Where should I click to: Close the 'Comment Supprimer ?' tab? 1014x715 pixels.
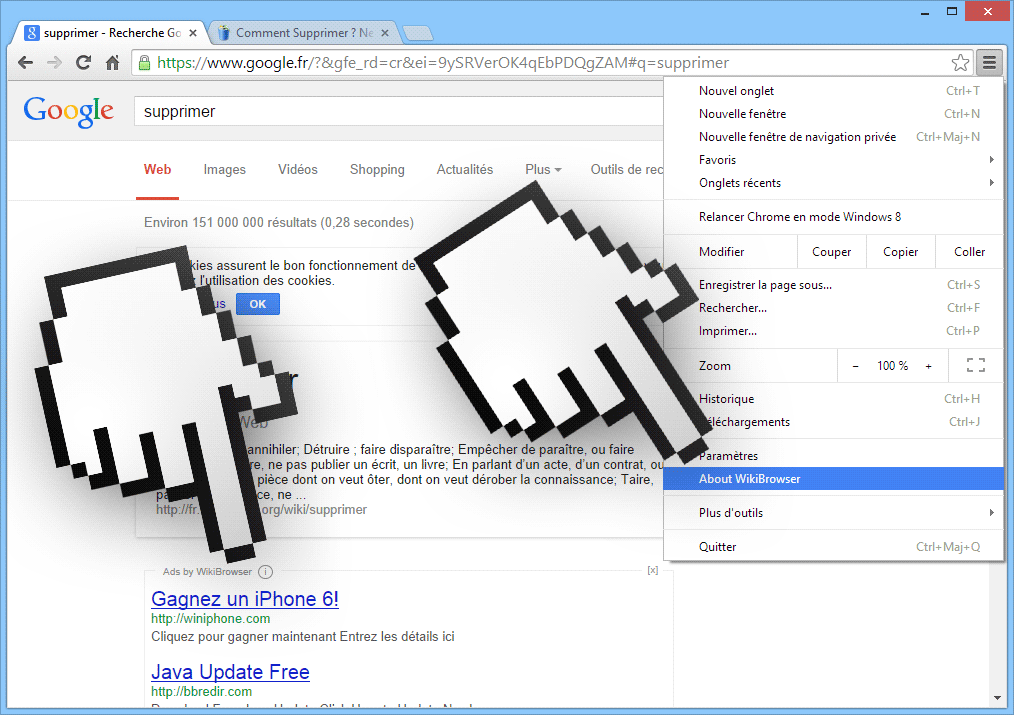[385, 33]
